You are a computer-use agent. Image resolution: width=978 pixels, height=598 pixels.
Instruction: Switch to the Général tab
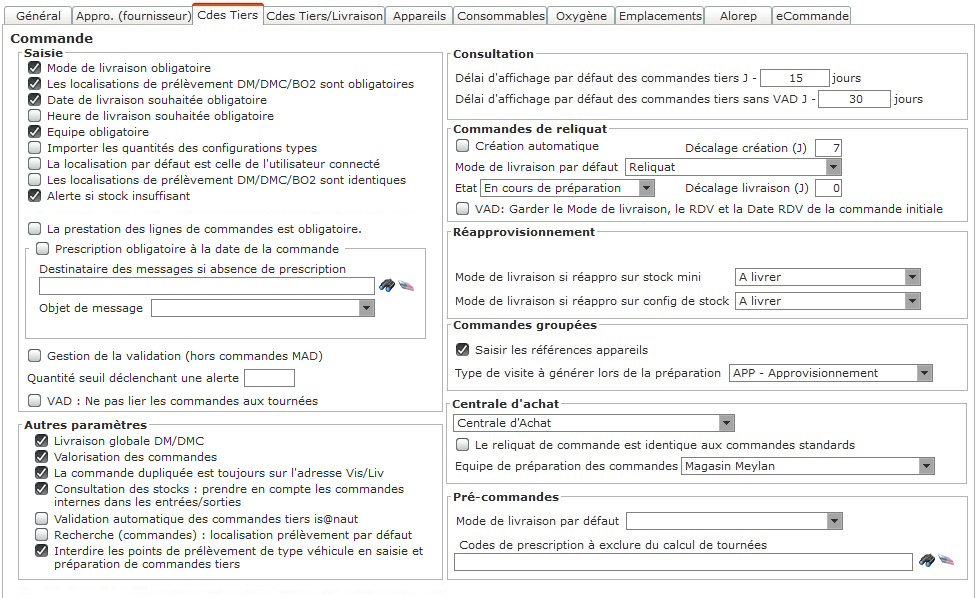click(x=38, y=16)
